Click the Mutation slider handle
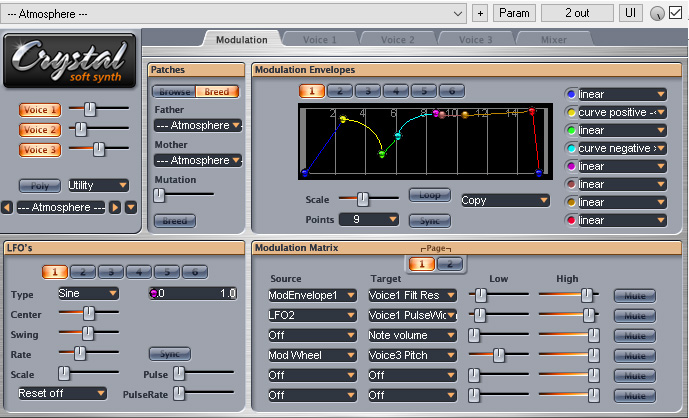The image size is (689, 418). pos(159,195)
